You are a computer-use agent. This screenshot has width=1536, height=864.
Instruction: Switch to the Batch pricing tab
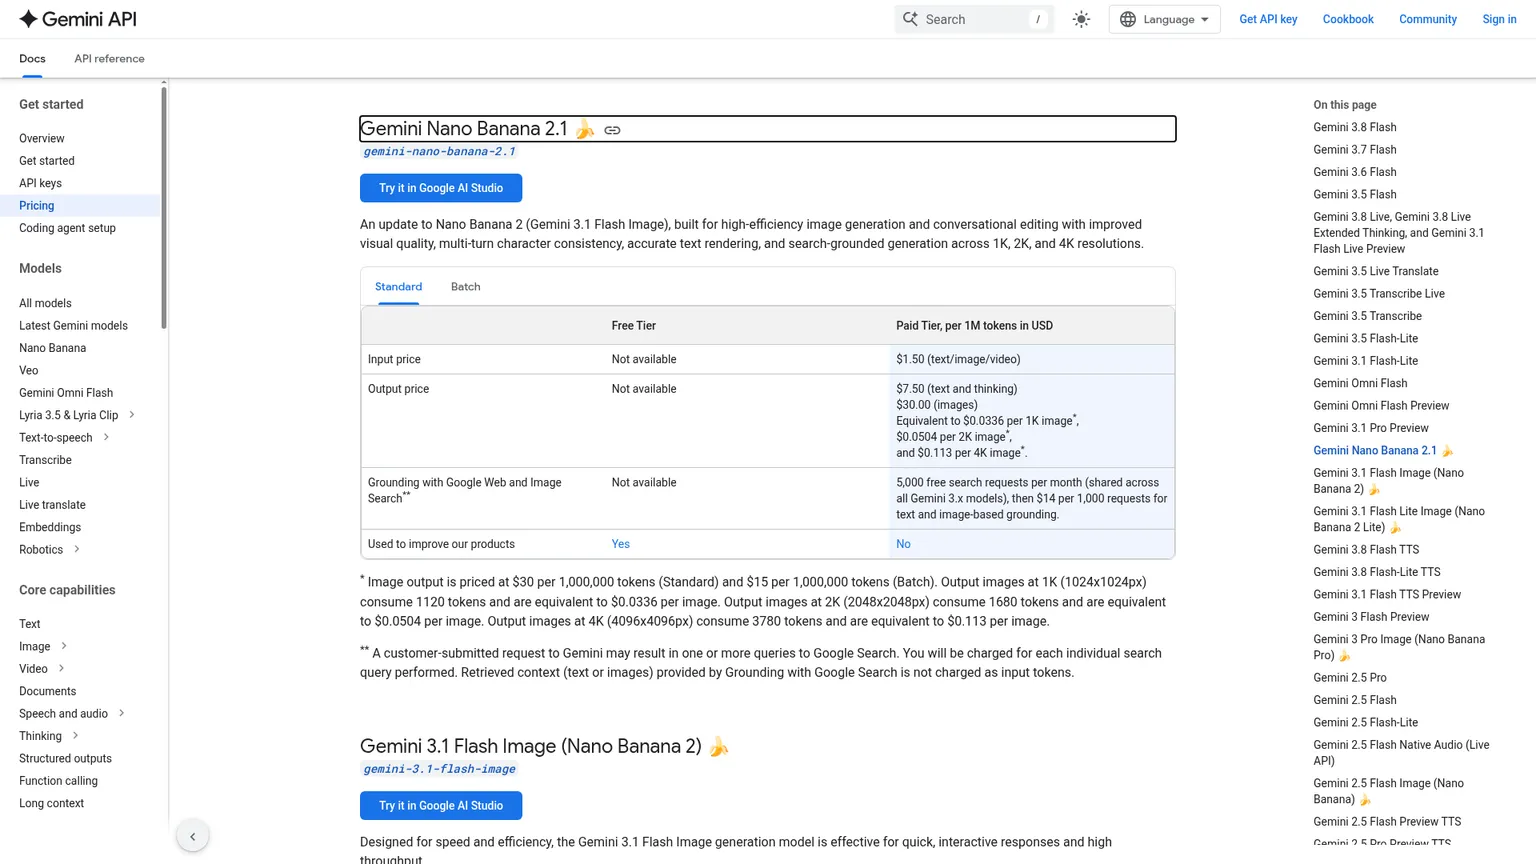[x=466, y=287]
